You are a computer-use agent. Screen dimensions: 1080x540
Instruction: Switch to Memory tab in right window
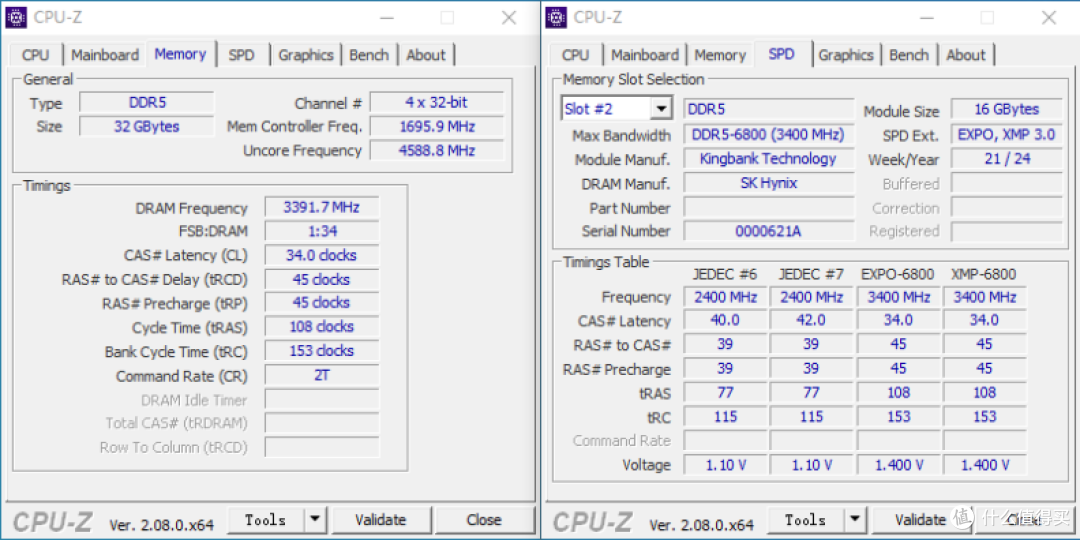pyautogui.click(x=720, y=55)
